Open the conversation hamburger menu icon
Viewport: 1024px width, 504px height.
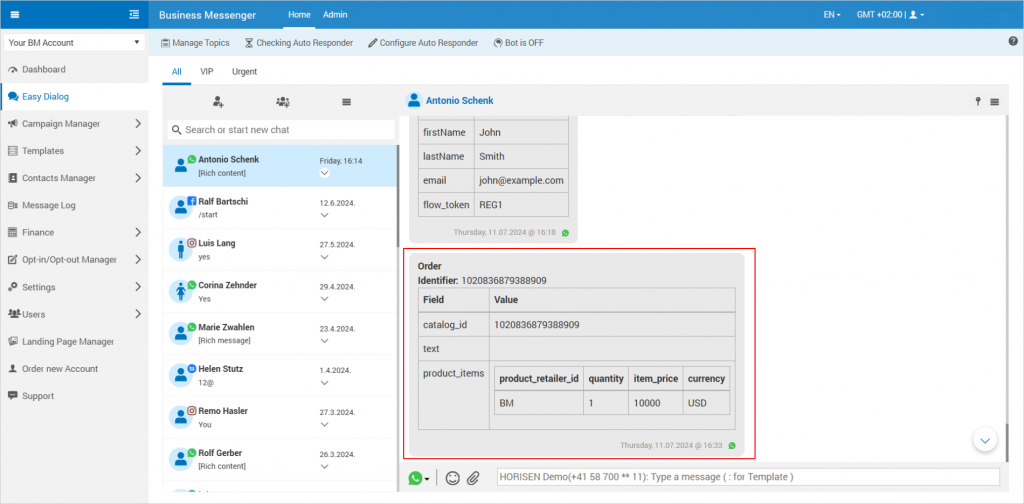point(995,102)
